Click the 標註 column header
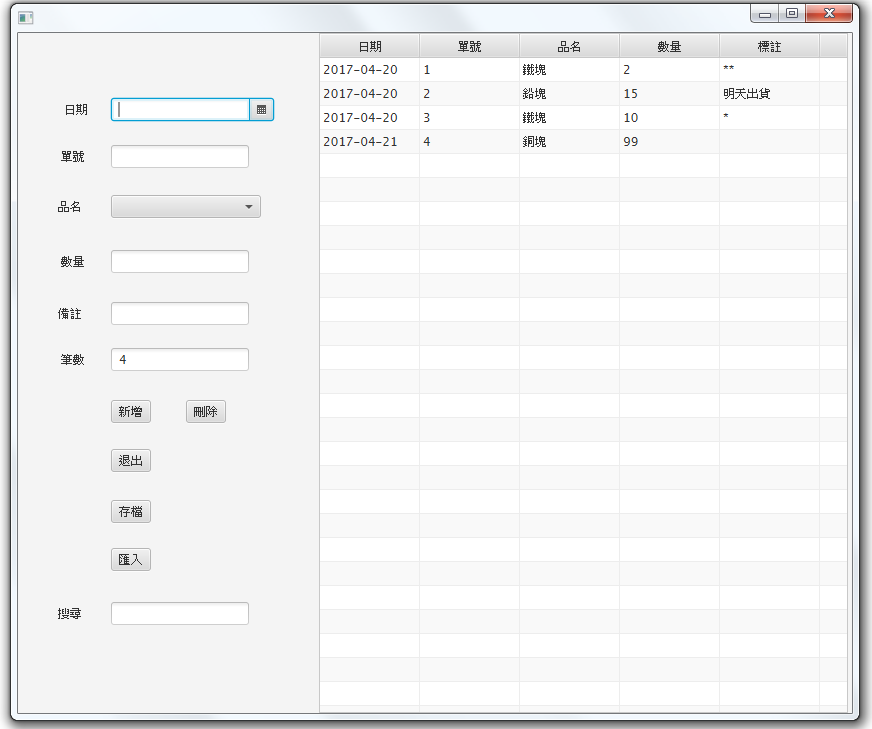Image resolution: width=872 pixels, height=729 pixels. 768,45
